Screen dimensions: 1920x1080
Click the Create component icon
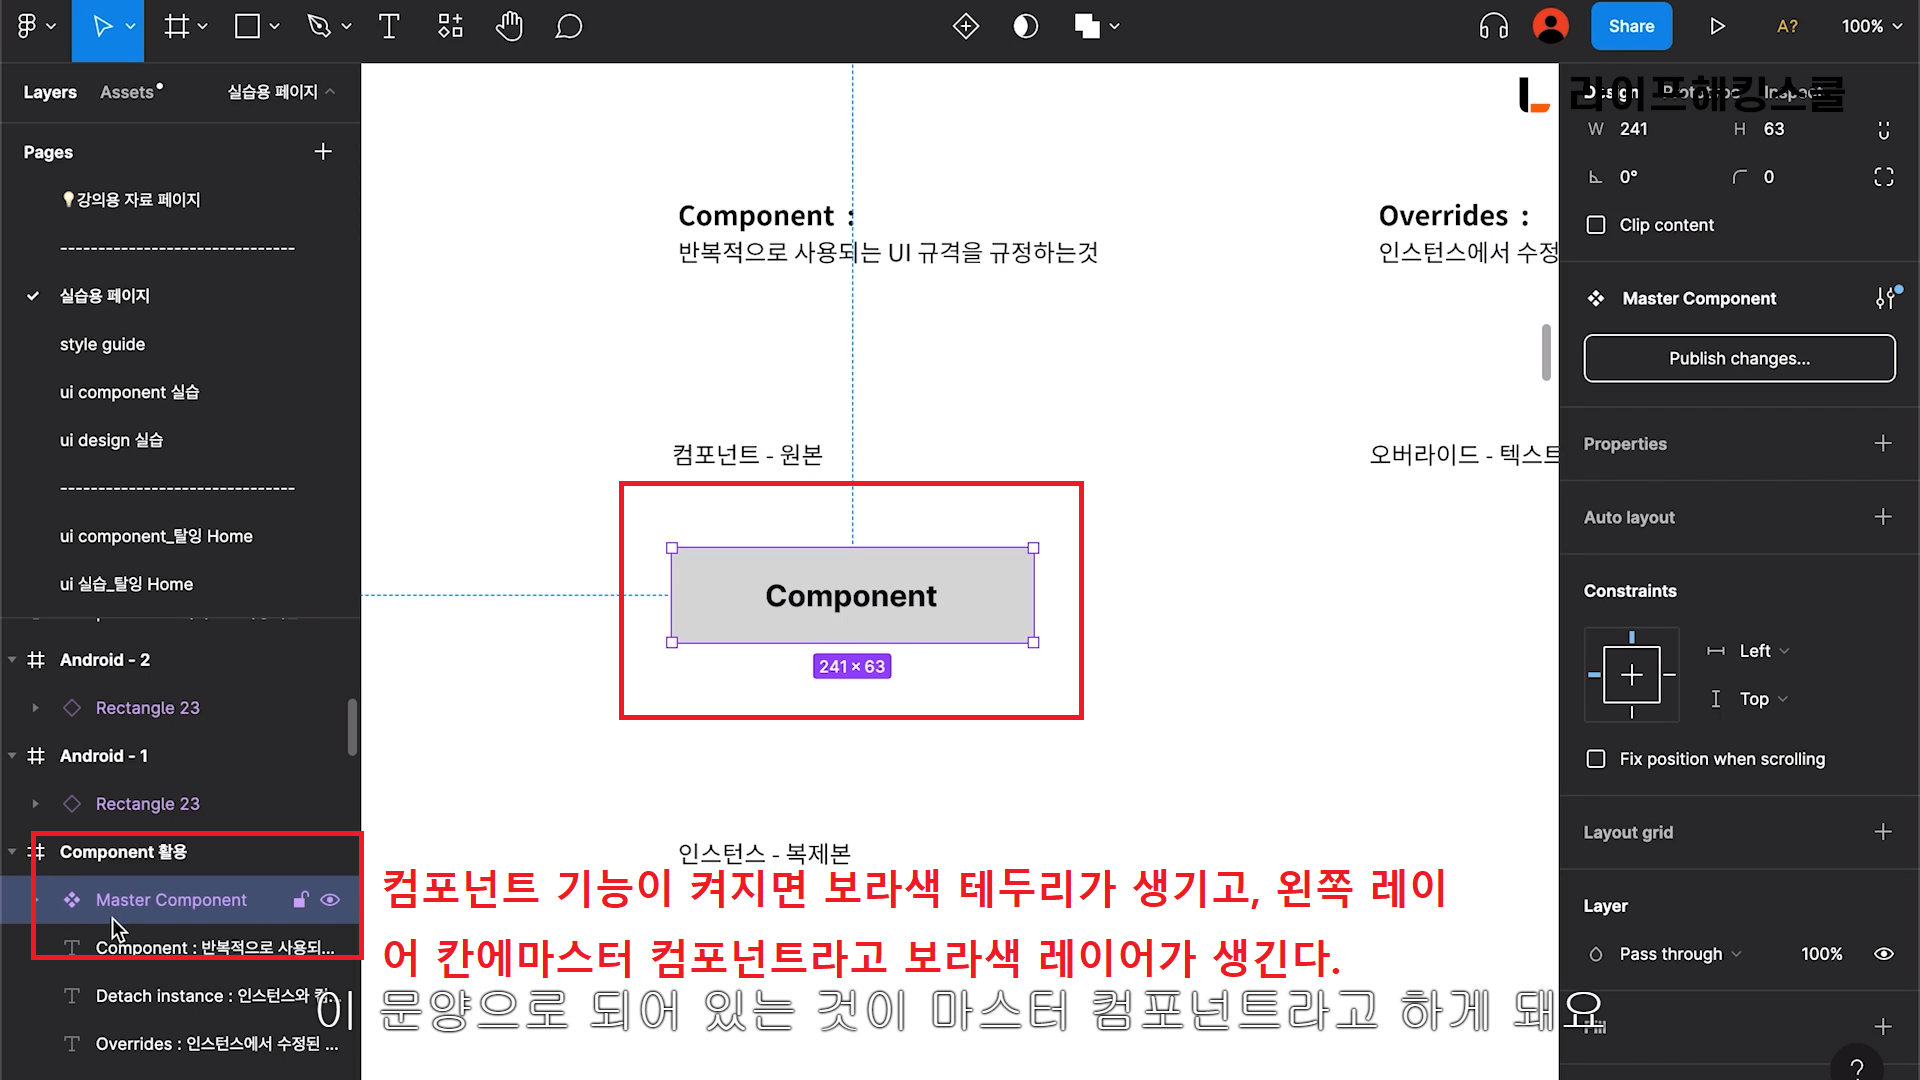(x=965, y=27)
